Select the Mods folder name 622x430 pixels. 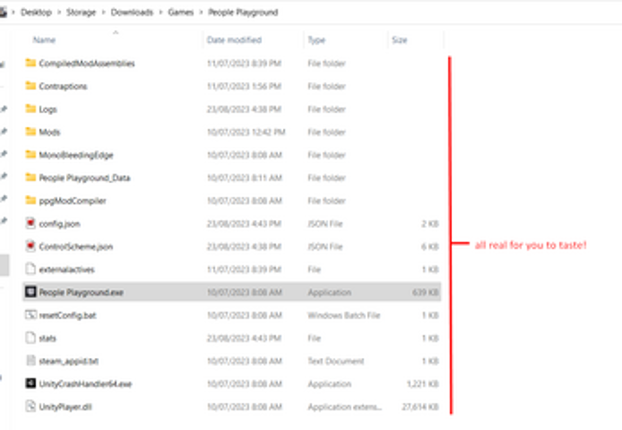[50, 132]
